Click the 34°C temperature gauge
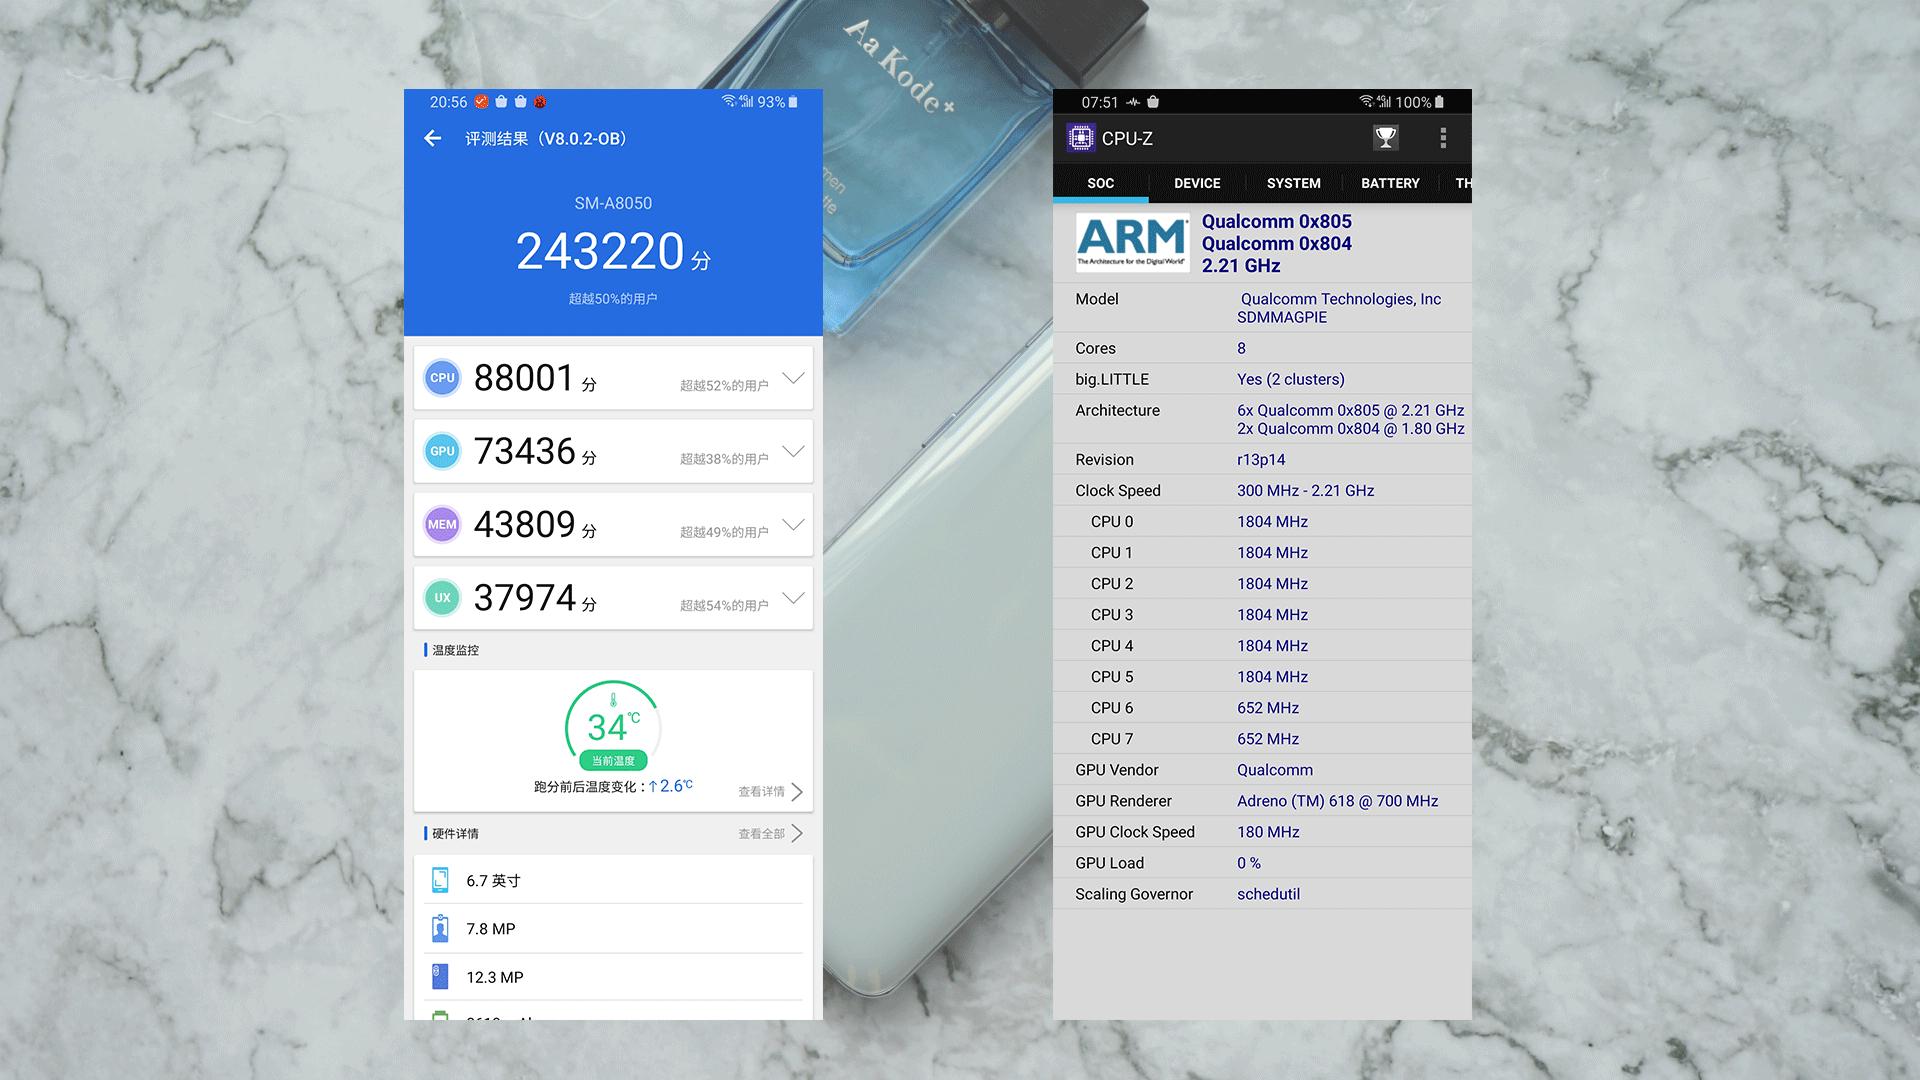 click(x=613, y=727)
